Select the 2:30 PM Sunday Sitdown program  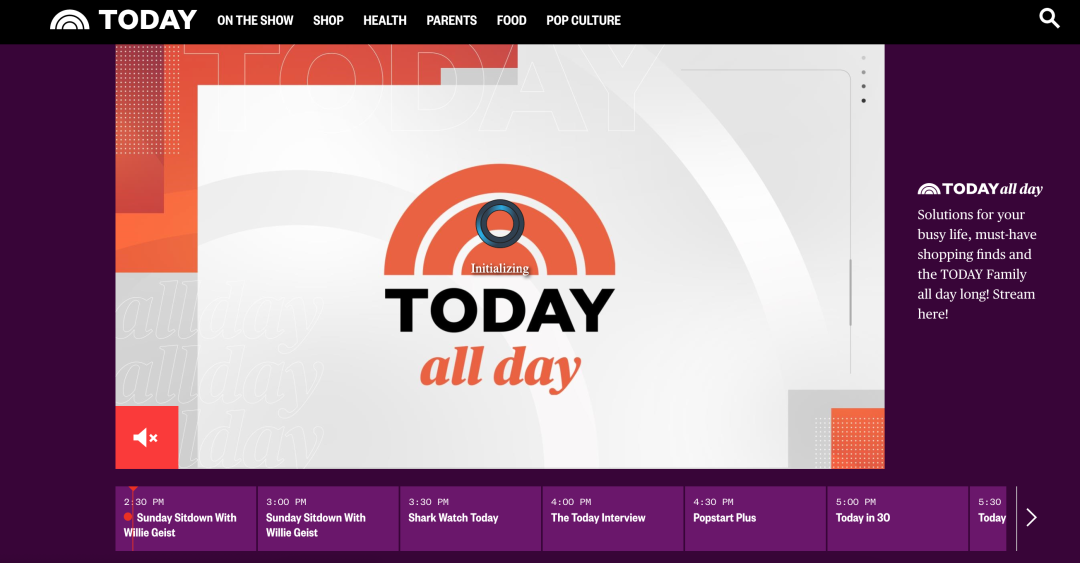coord(186,519)
